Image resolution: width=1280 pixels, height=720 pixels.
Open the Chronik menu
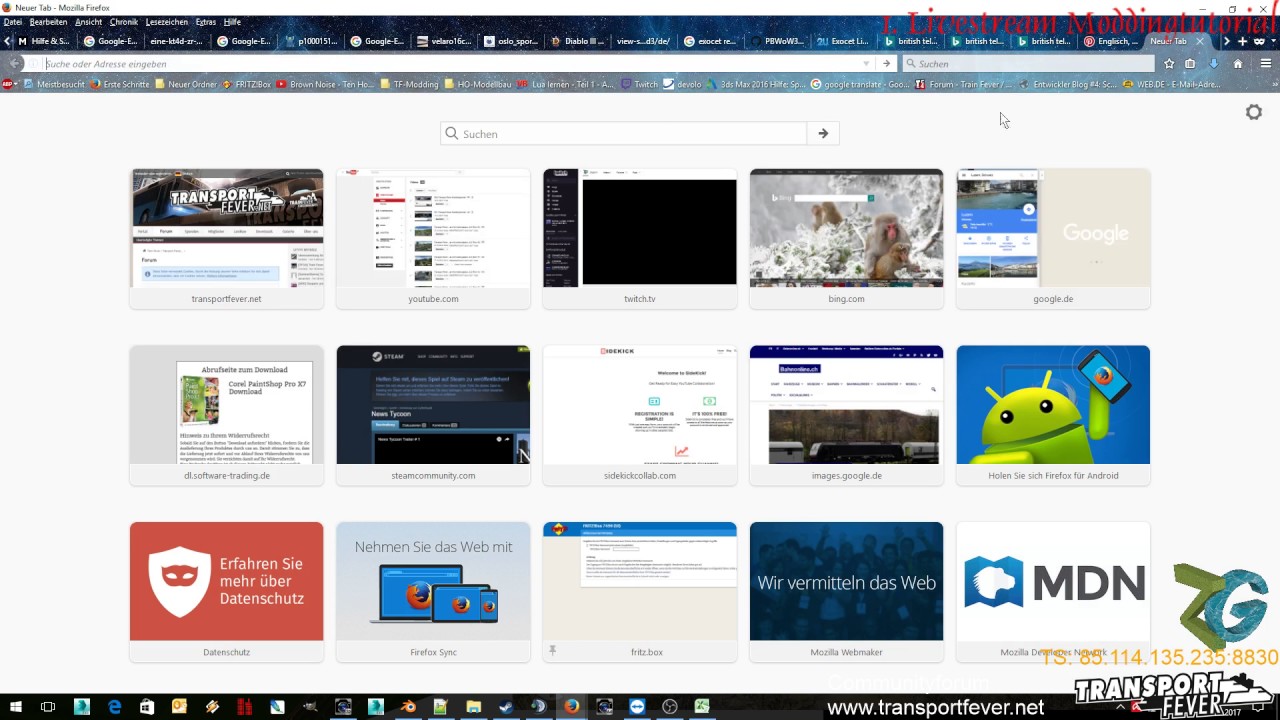tap(124, 21)
